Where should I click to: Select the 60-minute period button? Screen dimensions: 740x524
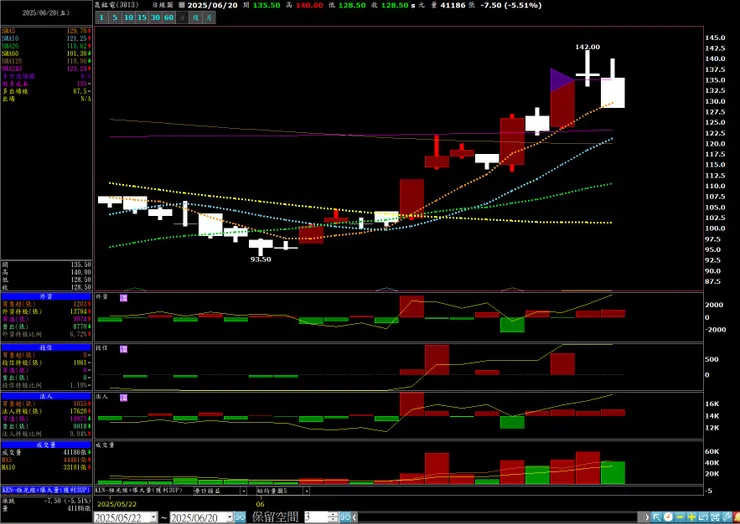pyautogui.click(x=168, y=18)
